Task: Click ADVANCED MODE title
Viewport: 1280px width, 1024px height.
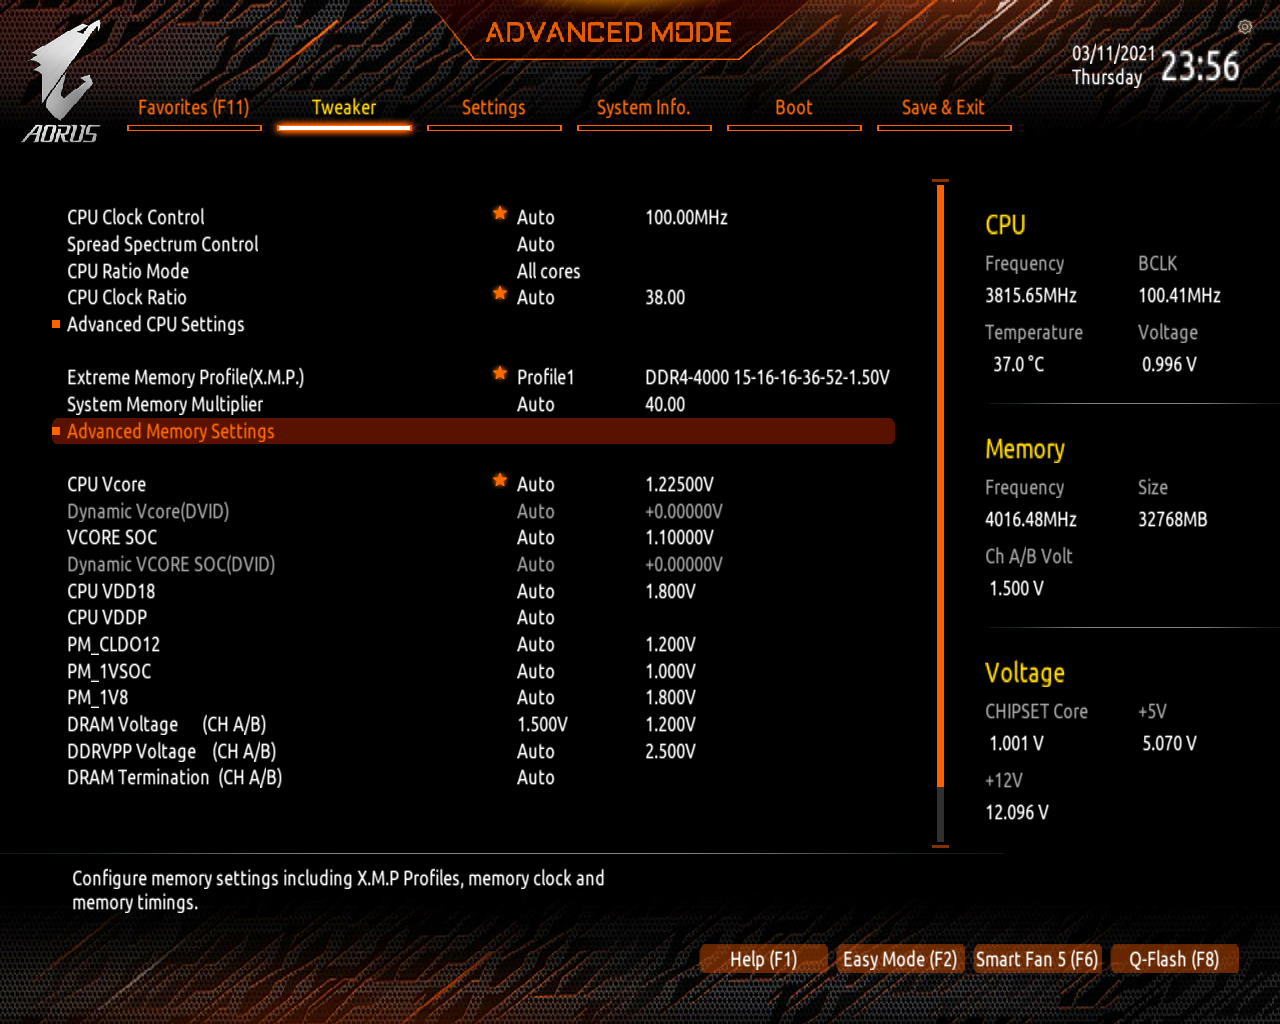Action: coord(609,32)
